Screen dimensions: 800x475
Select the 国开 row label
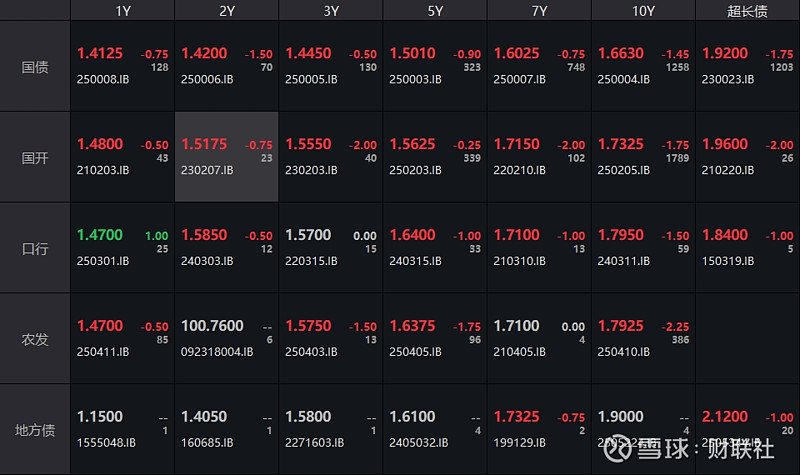tap(35, 157)
